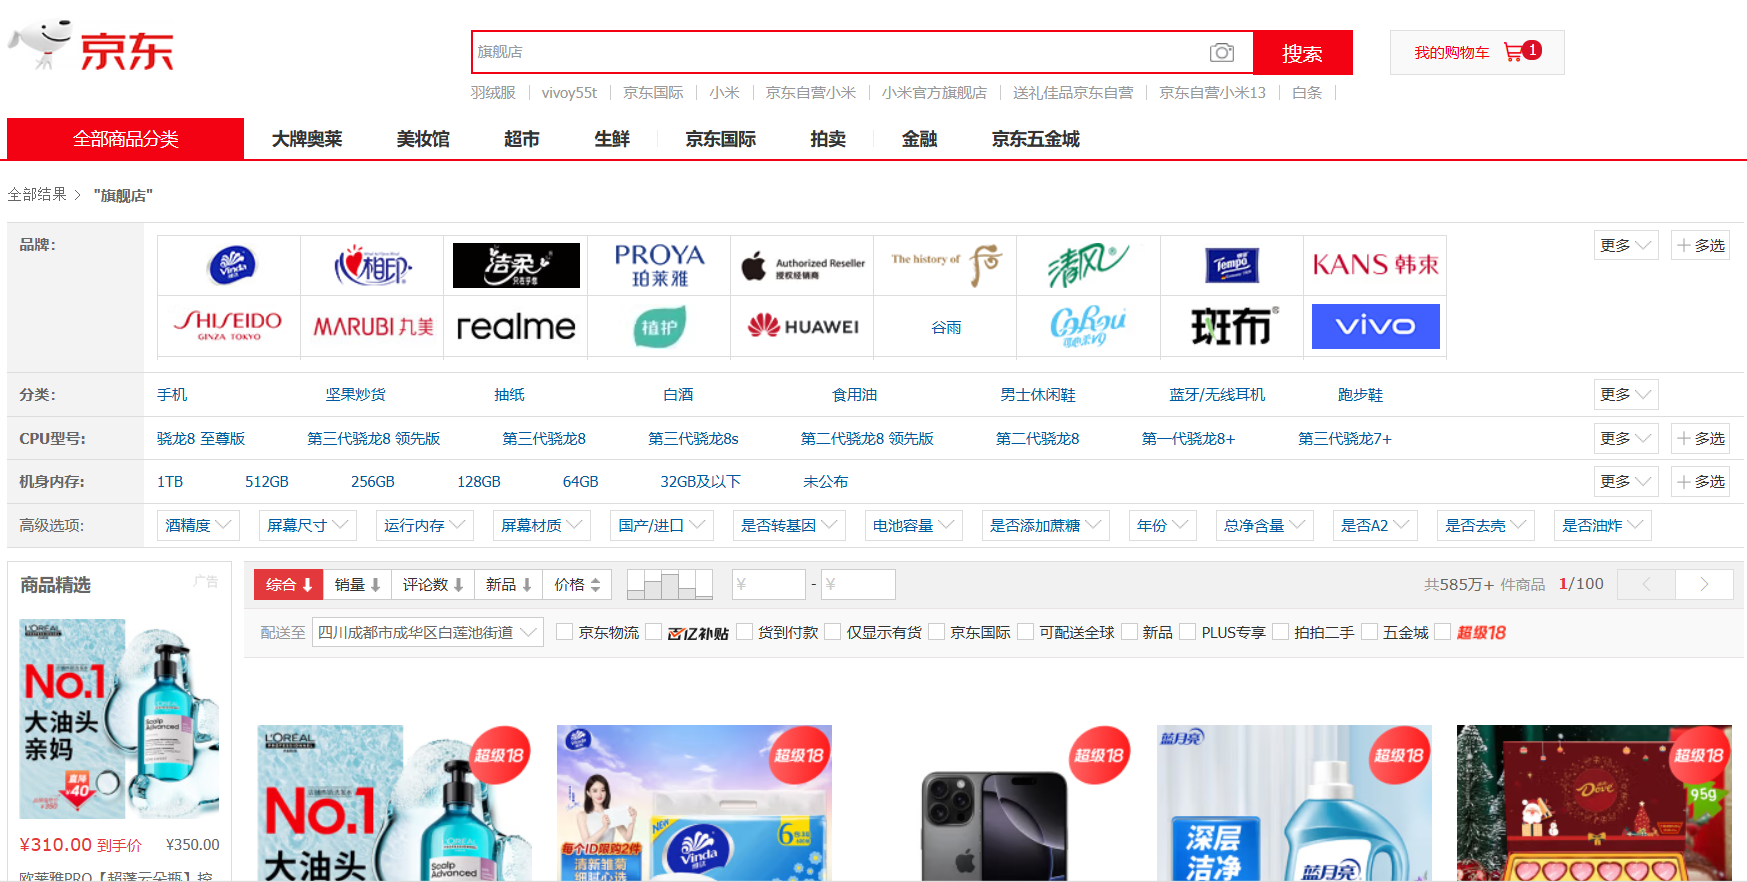Open the 屏幕尺寸 dropdown
The height and width of the screenshot is (882, 1747).
click(307, 525)
